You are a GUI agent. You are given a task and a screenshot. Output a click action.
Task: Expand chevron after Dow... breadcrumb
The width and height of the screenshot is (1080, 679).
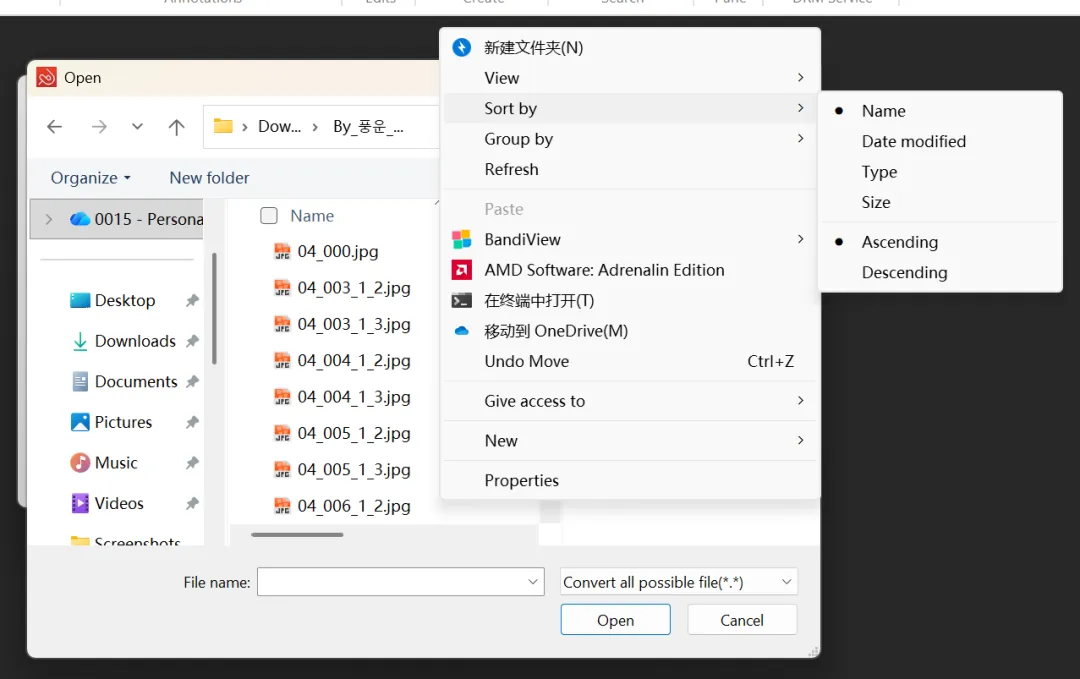coord(315,127)
